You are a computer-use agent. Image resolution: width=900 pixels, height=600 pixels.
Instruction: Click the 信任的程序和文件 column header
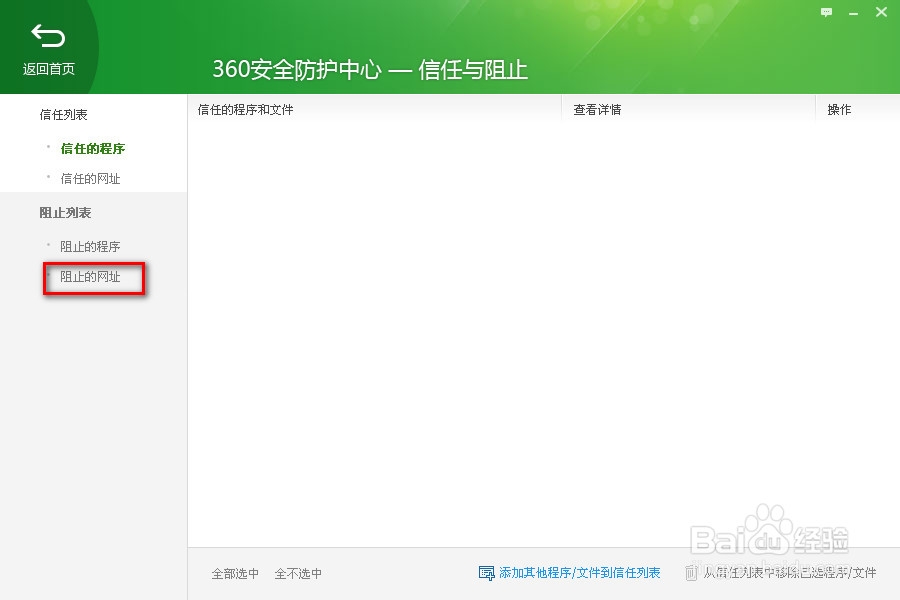click(x=245, y=110)
